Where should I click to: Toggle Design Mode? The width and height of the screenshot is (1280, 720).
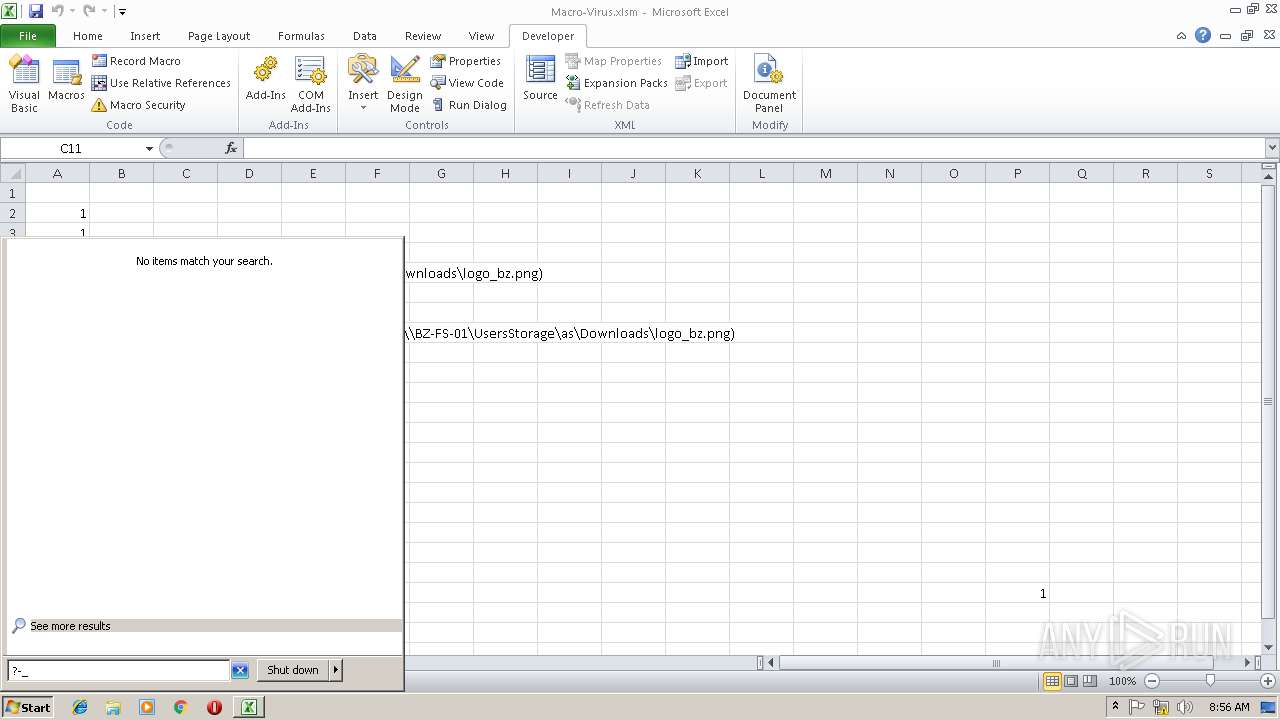(x=405, y=84)
